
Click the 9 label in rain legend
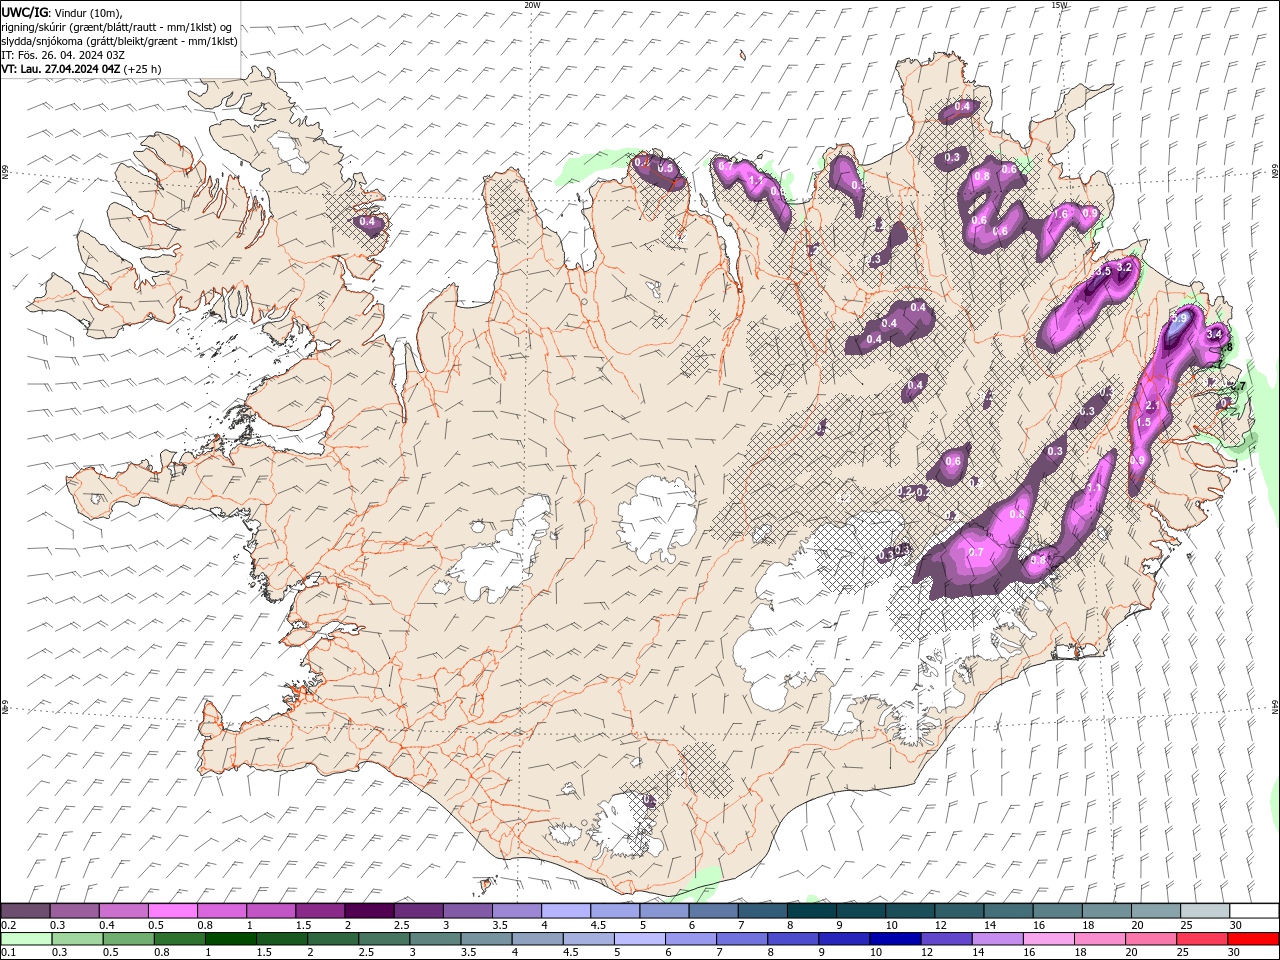point(824,953)
